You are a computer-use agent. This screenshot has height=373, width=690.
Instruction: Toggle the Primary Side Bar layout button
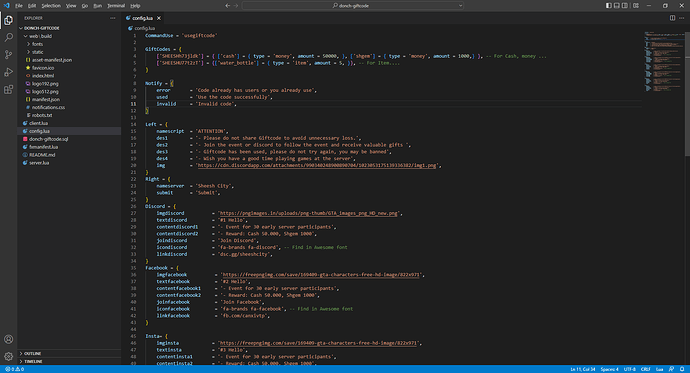click(x=609, y=6)
